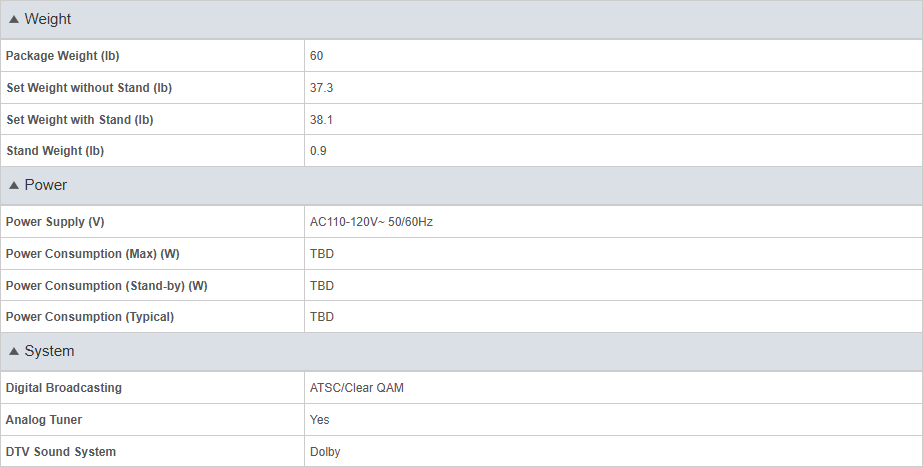Select the Package Weight (lb) label
923x467 pixels.
coord(62,56)
